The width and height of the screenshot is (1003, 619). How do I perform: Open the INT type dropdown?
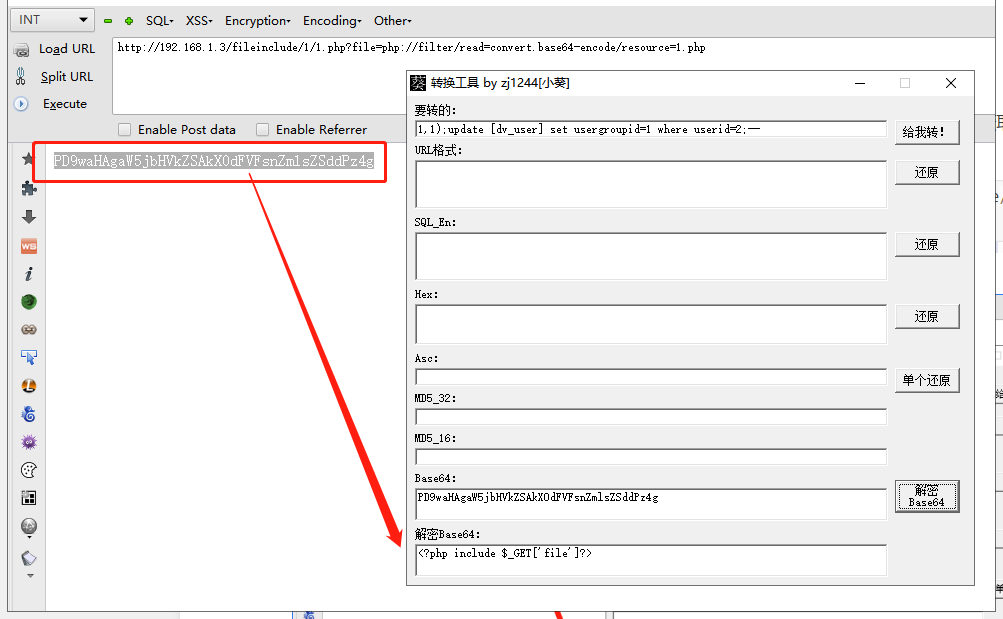click(x=52, y=20)
